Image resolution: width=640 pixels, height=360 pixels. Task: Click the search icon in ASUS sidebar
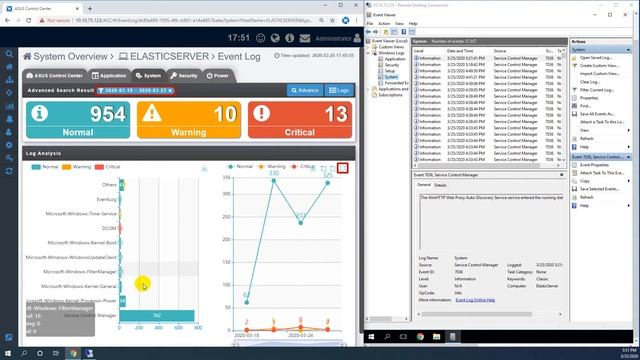coord(9,54)
